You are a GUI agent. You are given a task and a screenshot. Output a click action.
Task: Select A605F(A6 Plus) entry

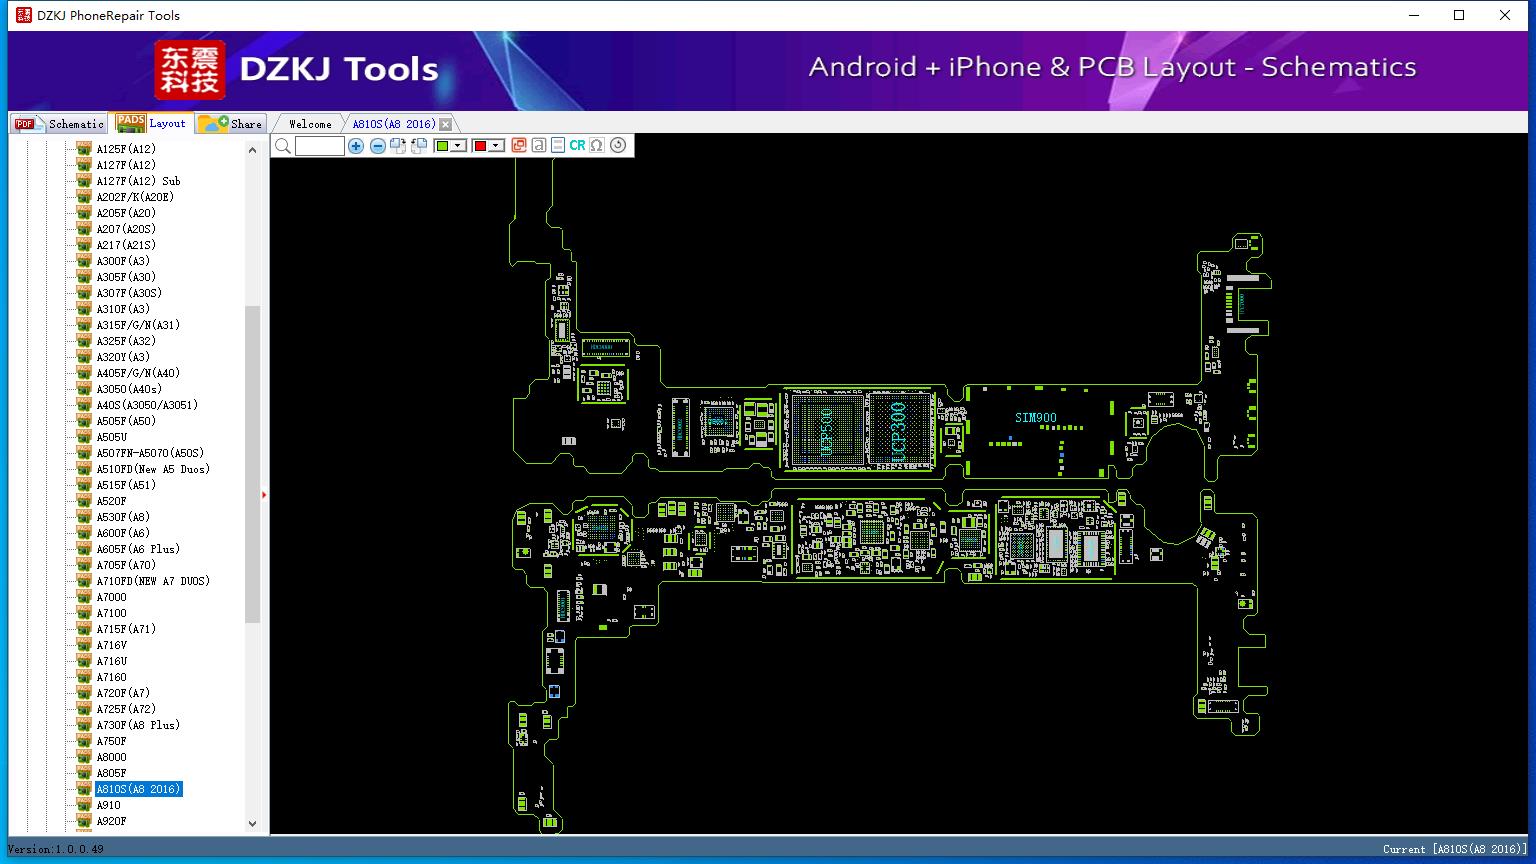pyautogui.click(x=138, y=549)
